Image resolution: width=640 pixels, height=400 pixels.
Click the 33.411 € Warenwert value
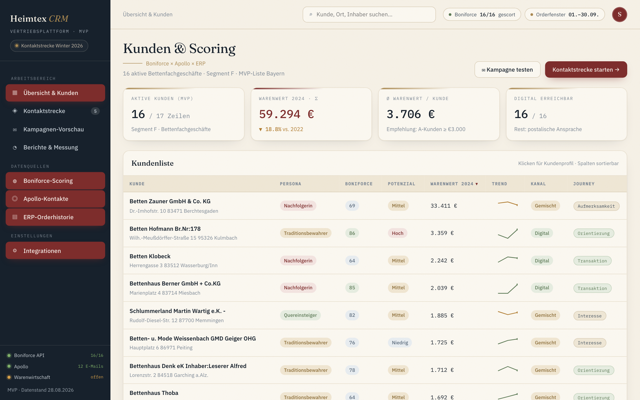443,206
